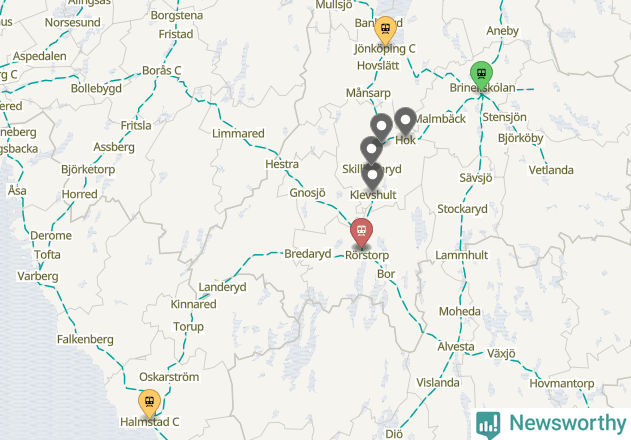Select the yellow train marker at Halmstad C

coord(149,403)
